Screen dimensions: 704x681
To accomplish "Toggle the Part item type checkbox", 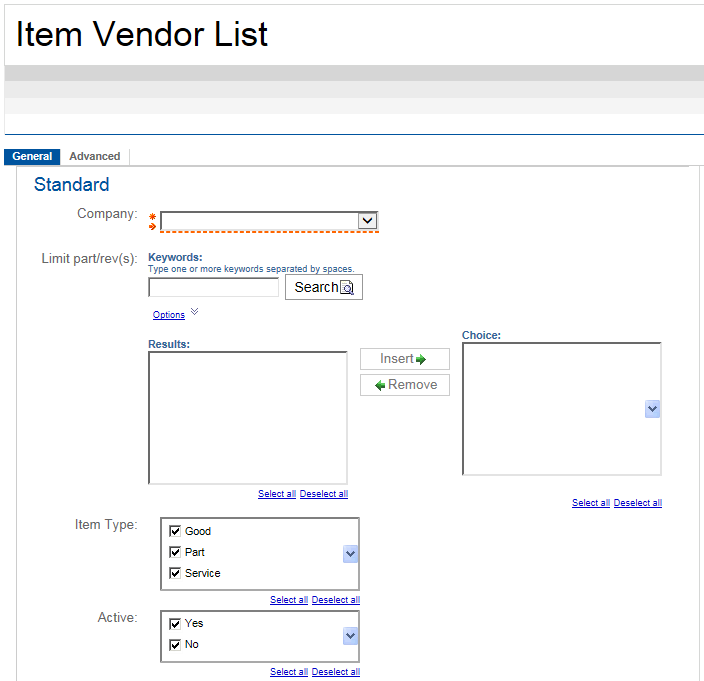I will [175, 553].
